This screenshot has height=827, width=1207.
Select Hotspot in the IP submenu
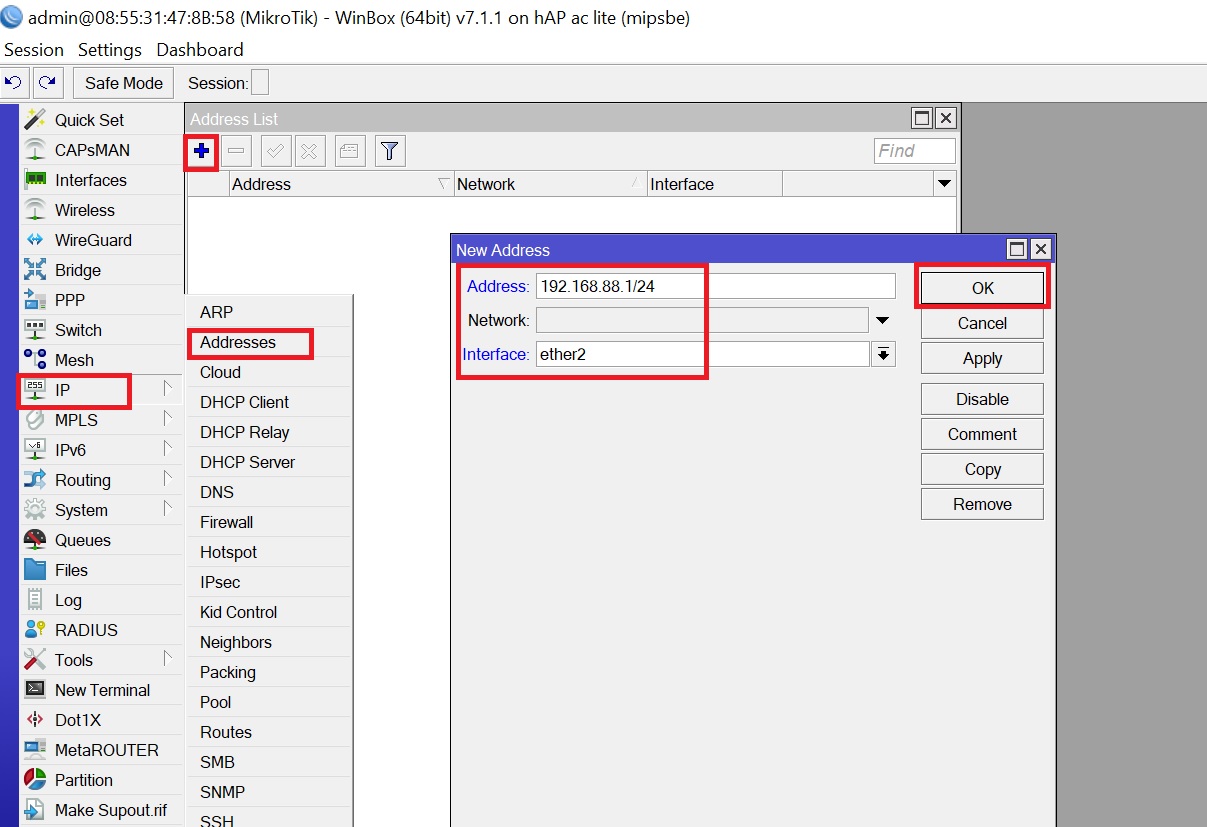coord(270,552)
